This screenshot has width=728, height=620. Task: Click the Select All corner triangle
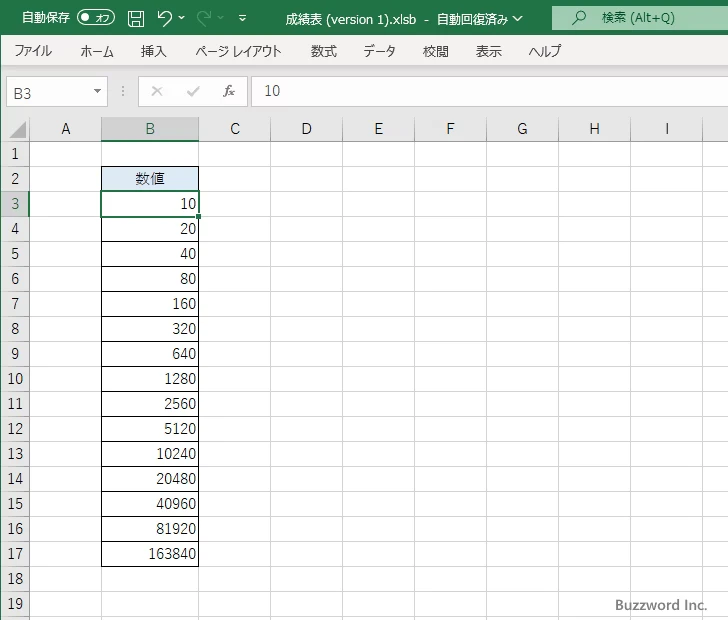[x=18, y=130]
